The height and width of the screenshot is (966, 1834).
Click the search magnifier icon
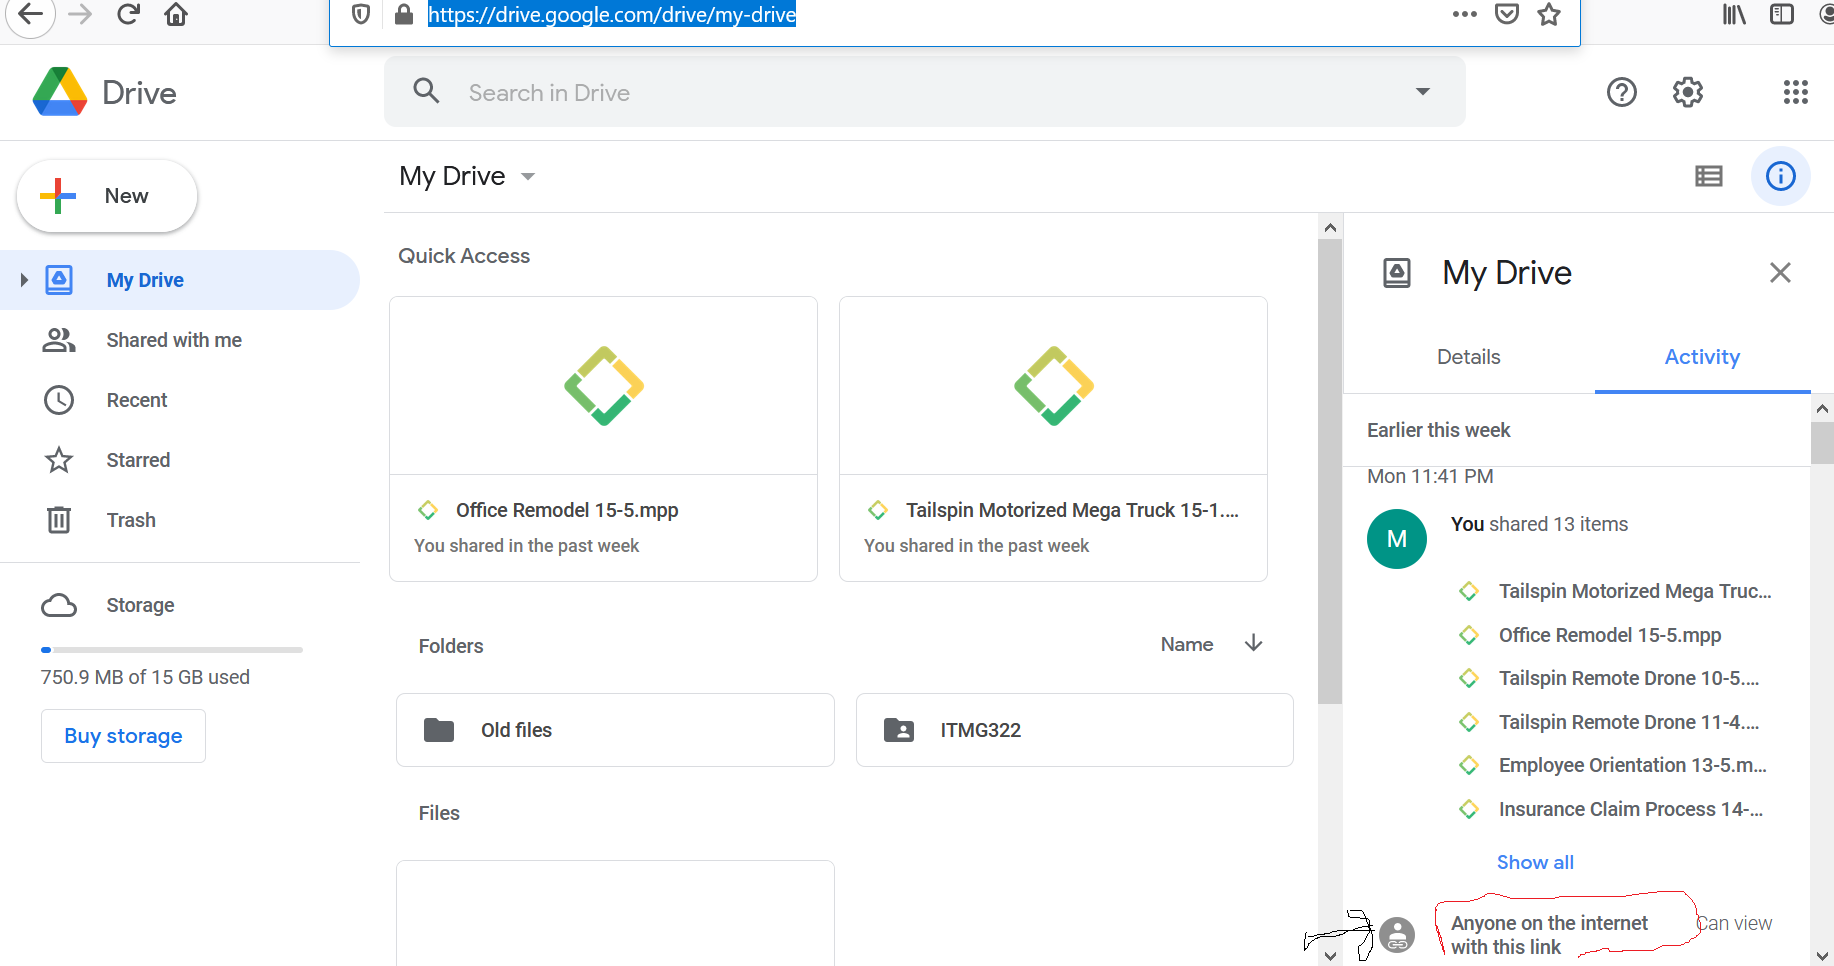(426, 91)
